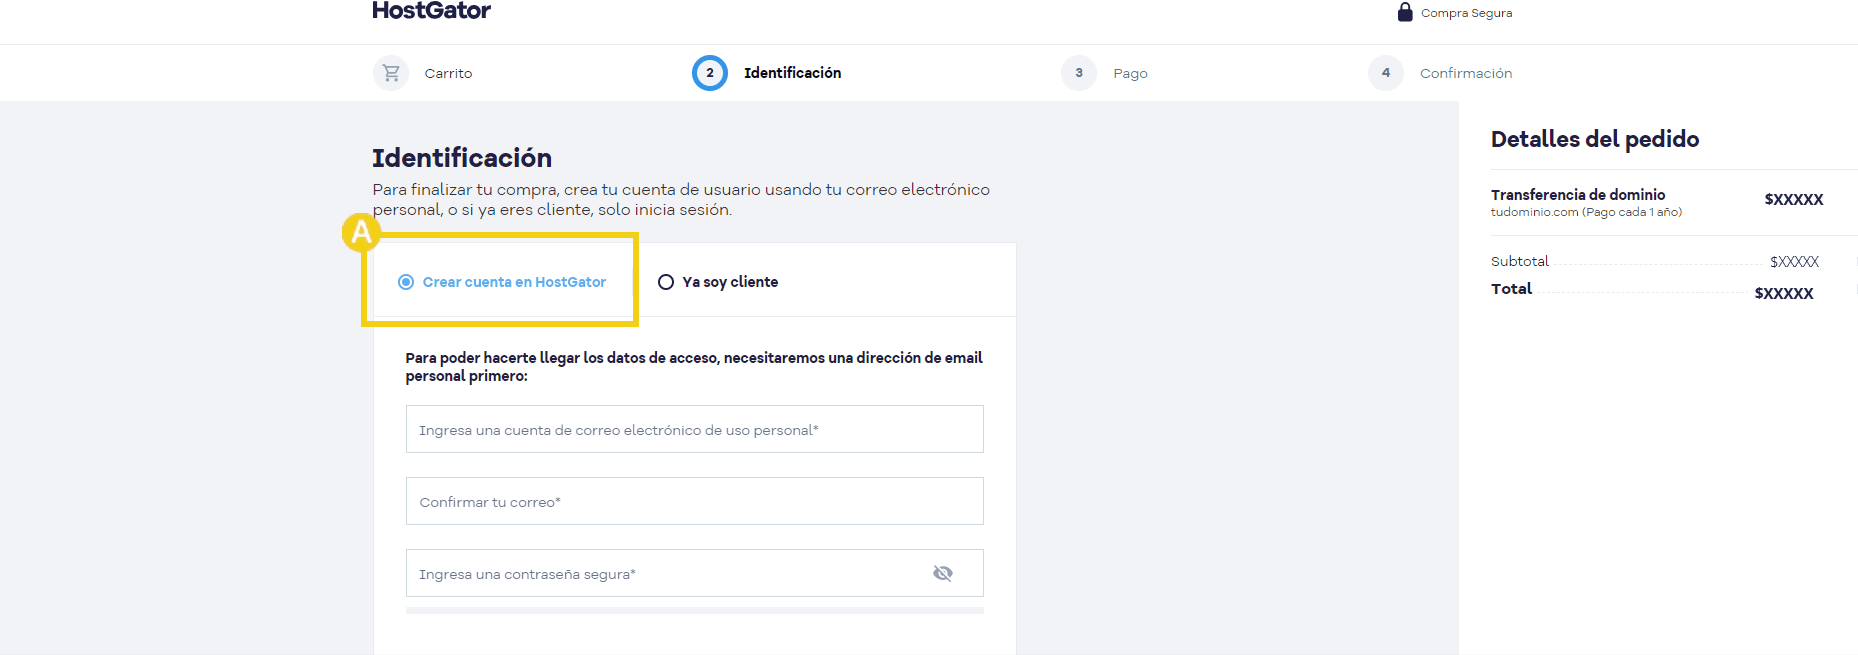Click the Transferencia de dominio price $XXXXX
Viewport: 1858px width, 655px height.
point(1794,200)
